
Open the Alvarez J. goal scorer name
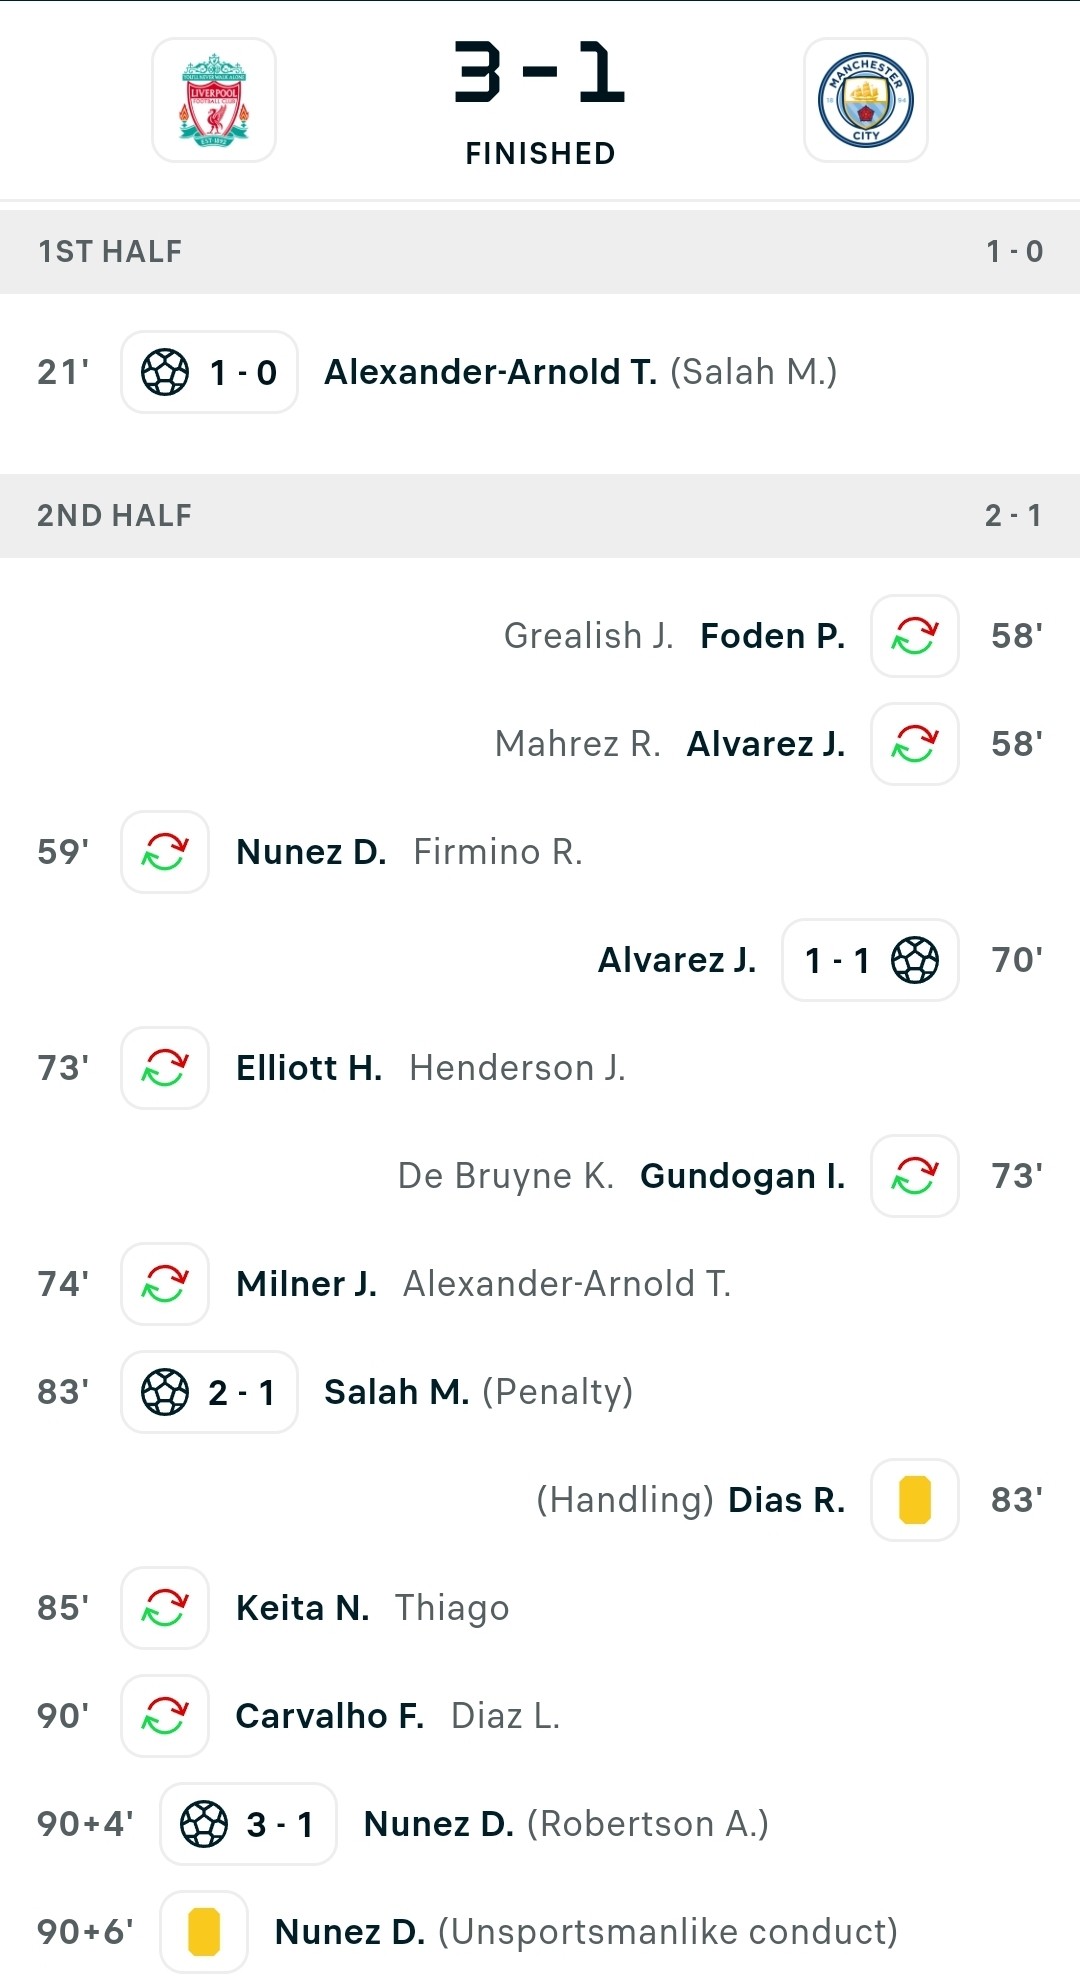tap(677, 960)
